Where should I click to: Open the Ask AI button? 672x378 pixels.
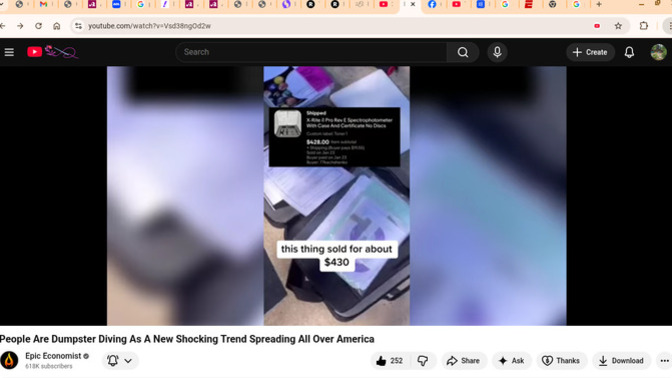pos(511,361)
